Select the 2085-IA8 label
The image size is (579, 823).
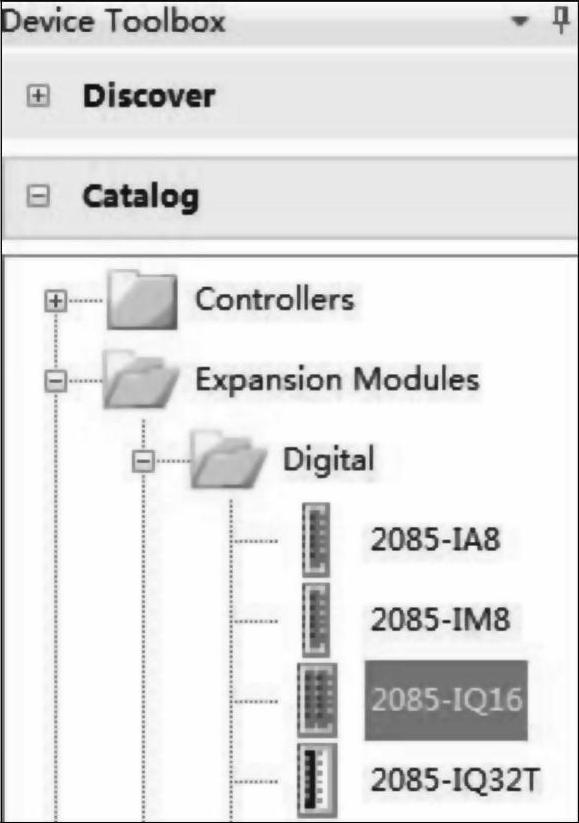[436, 539]
